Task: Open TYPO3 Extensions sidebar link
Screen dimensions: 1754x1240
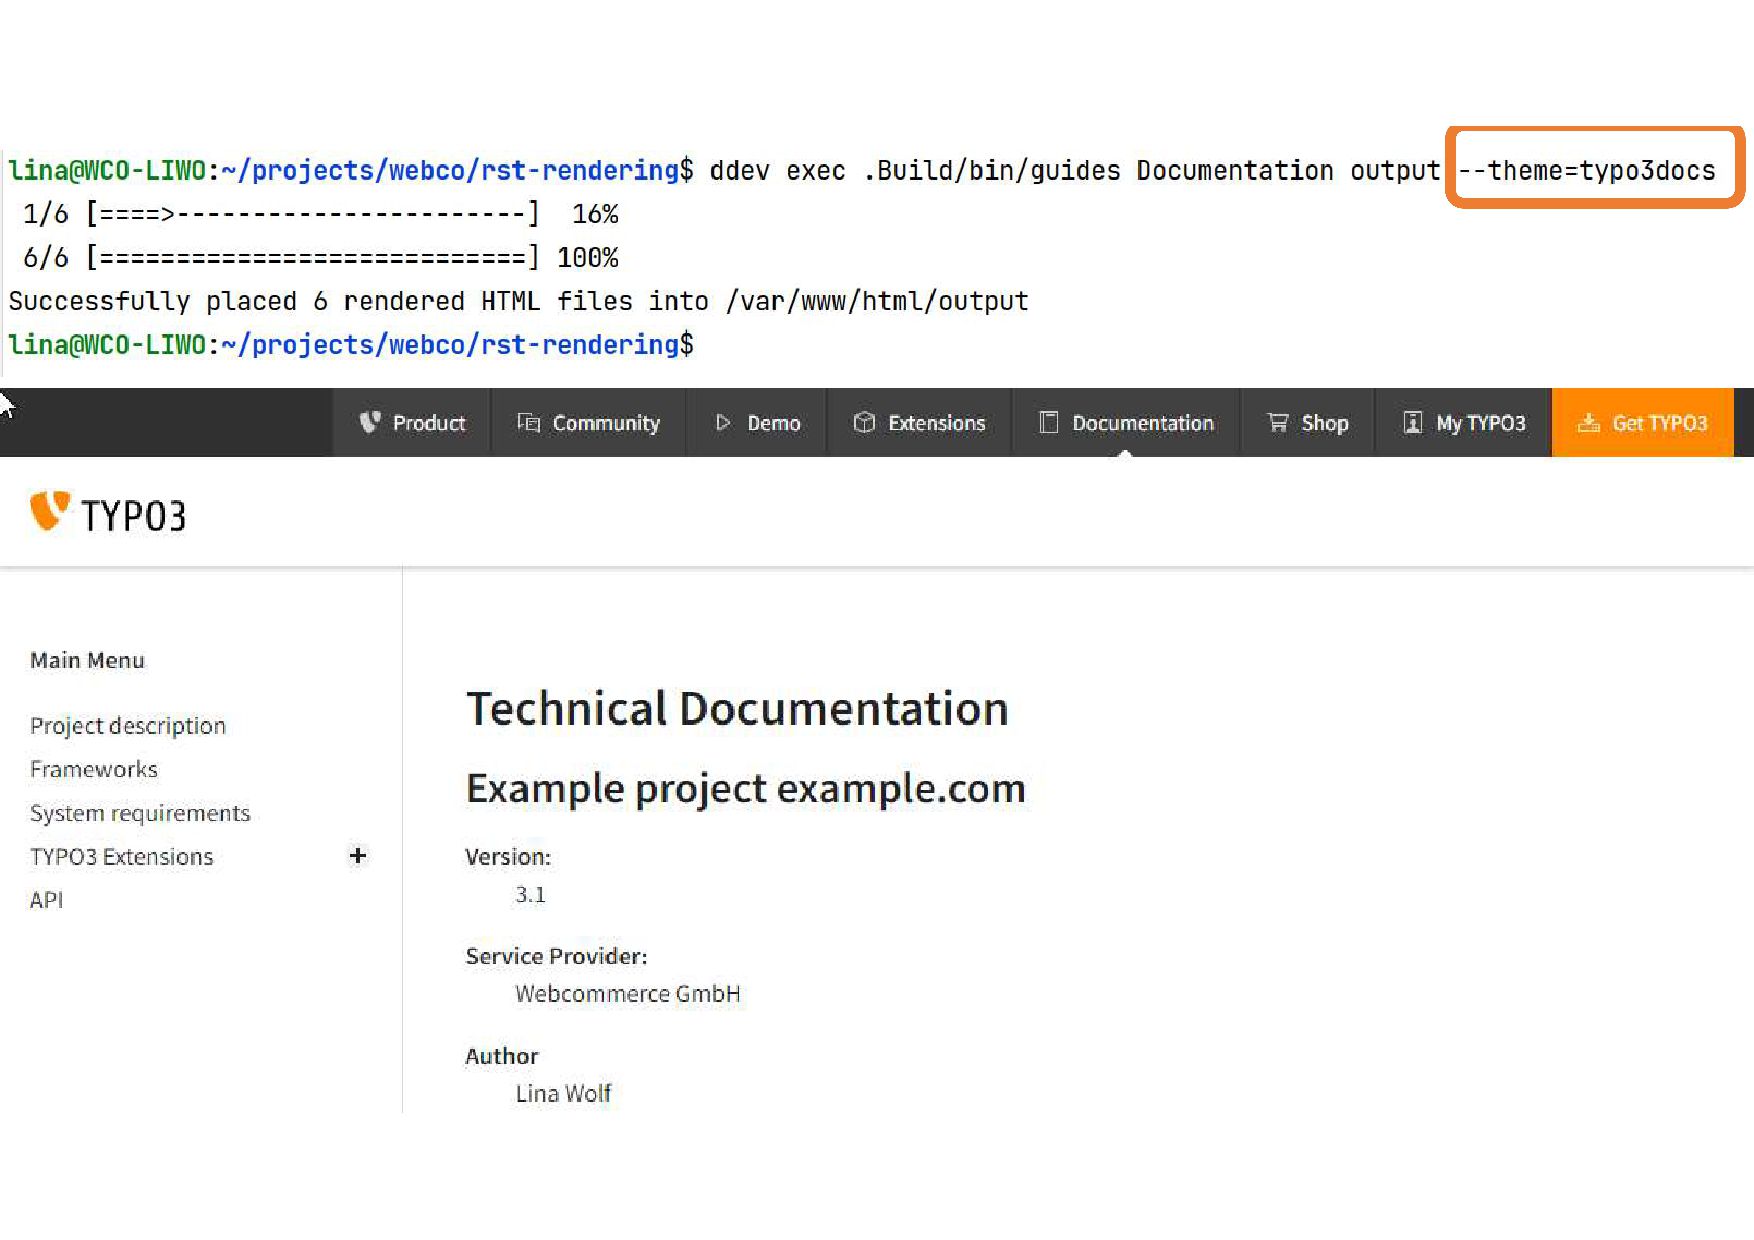Action: pos(122,857)
